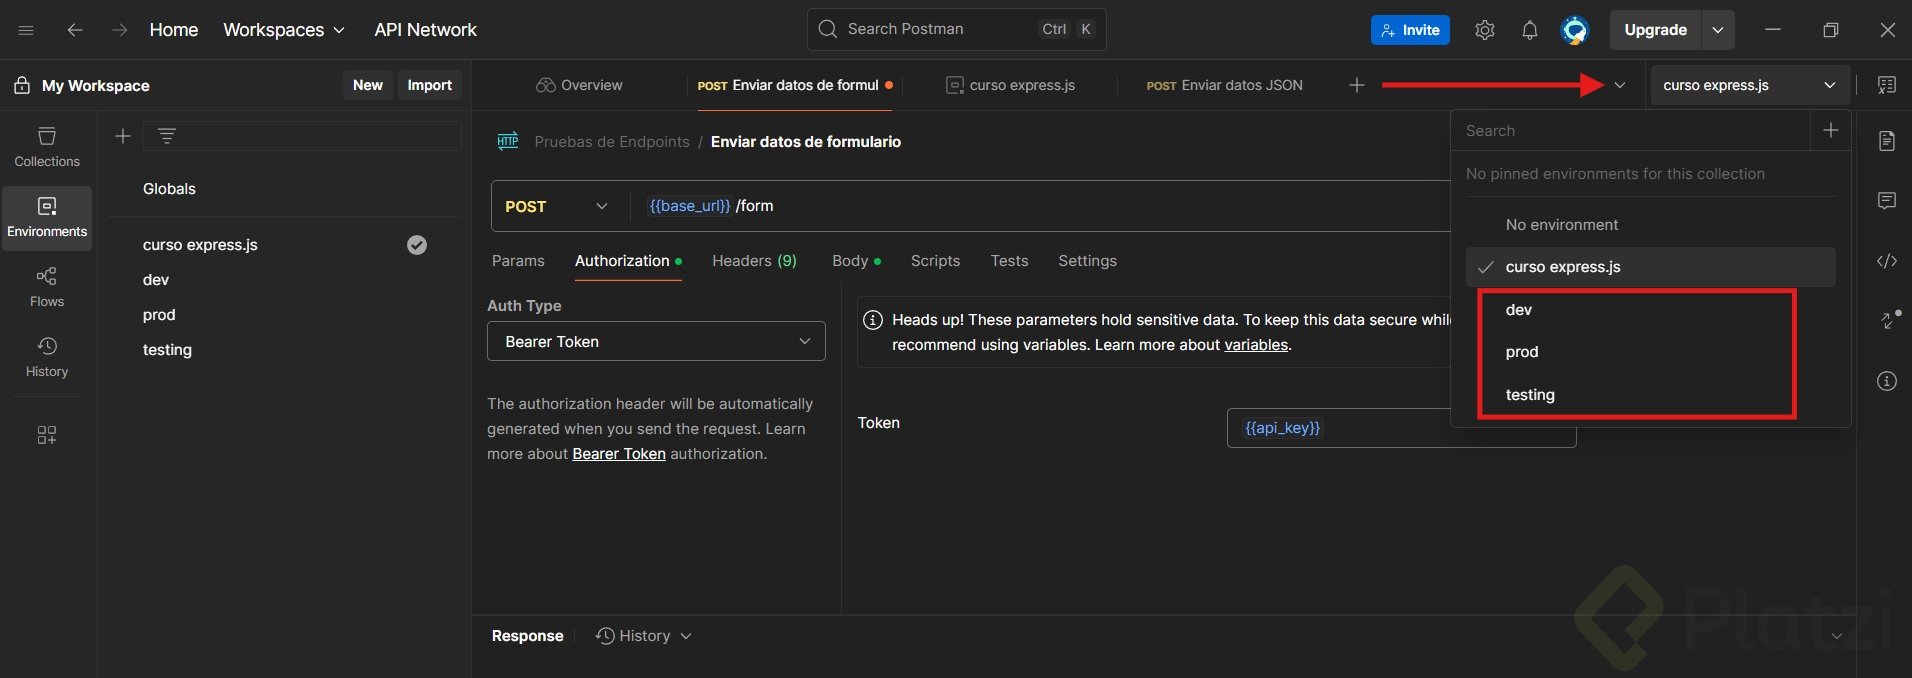Open the Bearer Token auth type dropdown
This screenshot has height=678, width=1912.
point(655,341)
